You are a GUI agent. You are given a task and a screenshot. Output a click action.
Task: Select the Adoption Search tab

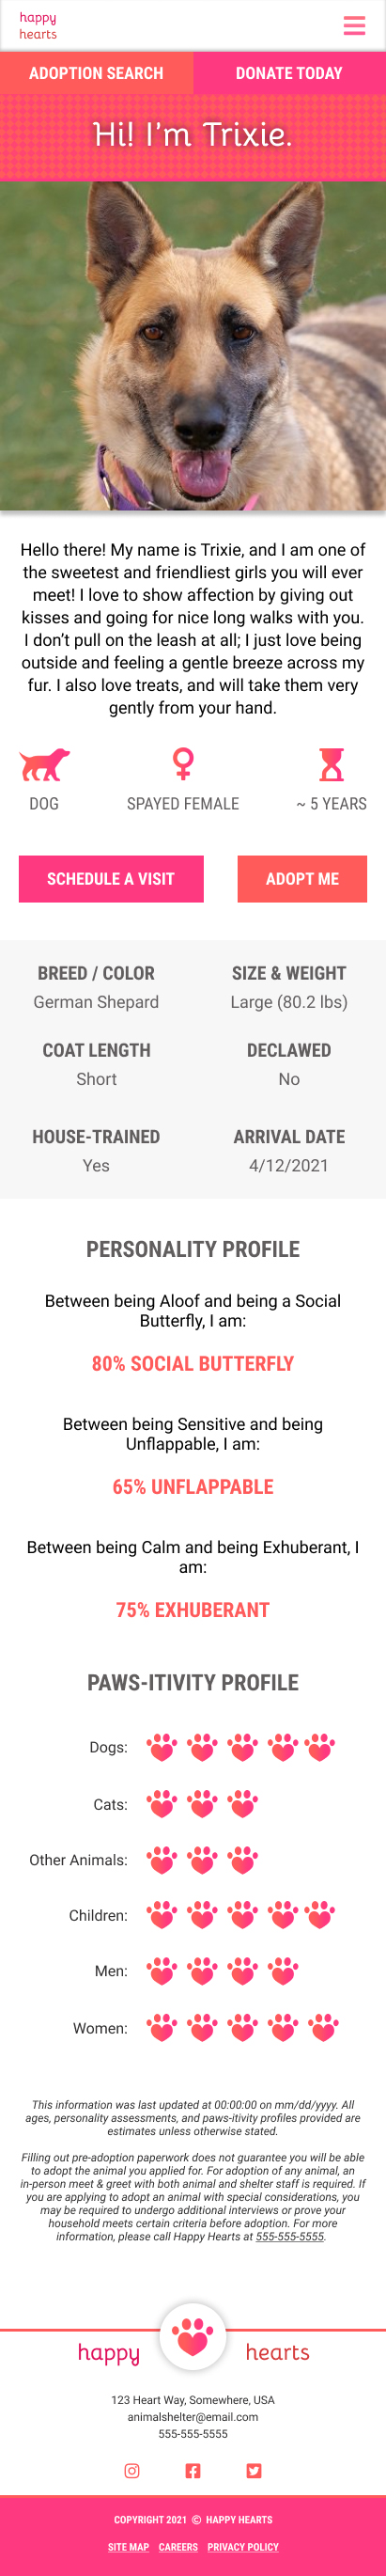pos(96,73)
